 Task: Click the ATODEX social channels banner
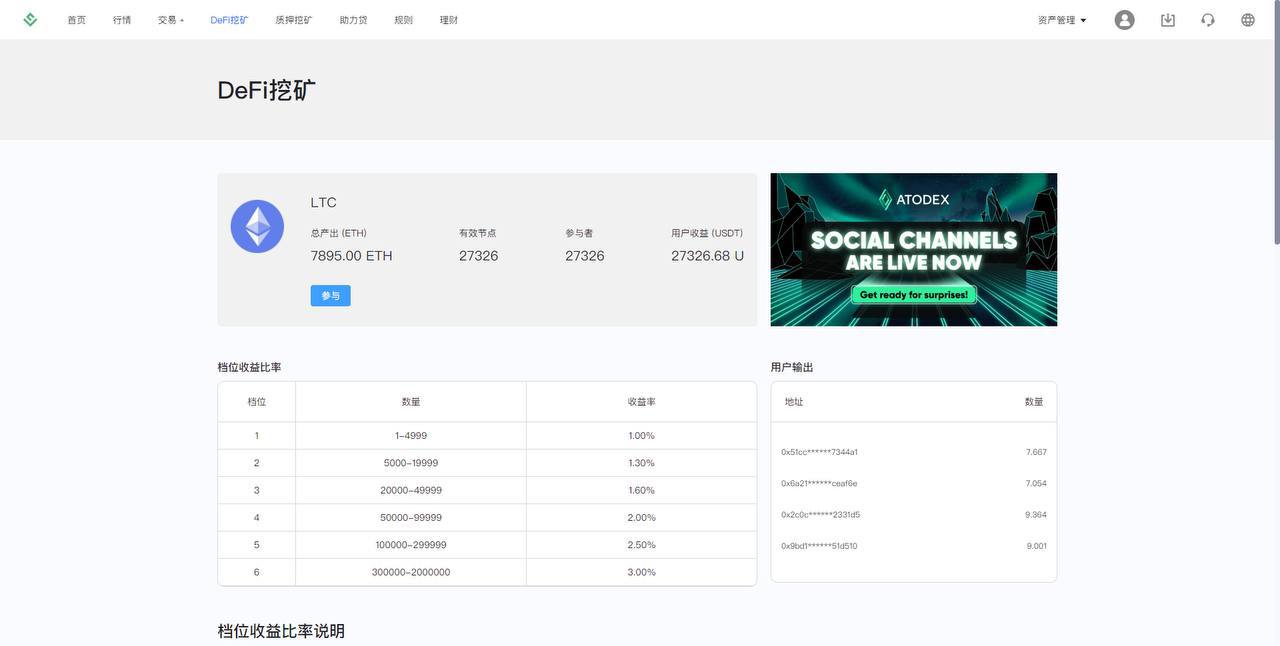pyautogui.click(x=914, y=250)
